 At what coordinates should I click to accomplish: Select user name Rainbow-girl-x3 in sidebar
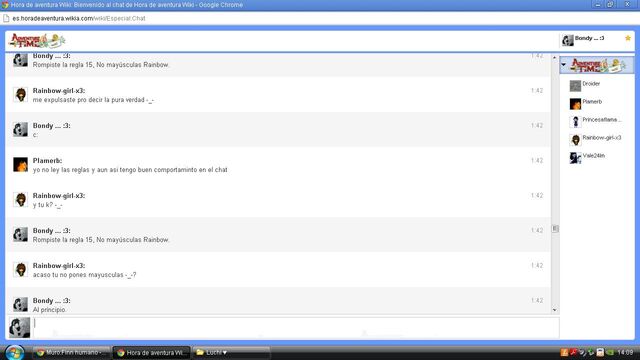coord(602,138)
